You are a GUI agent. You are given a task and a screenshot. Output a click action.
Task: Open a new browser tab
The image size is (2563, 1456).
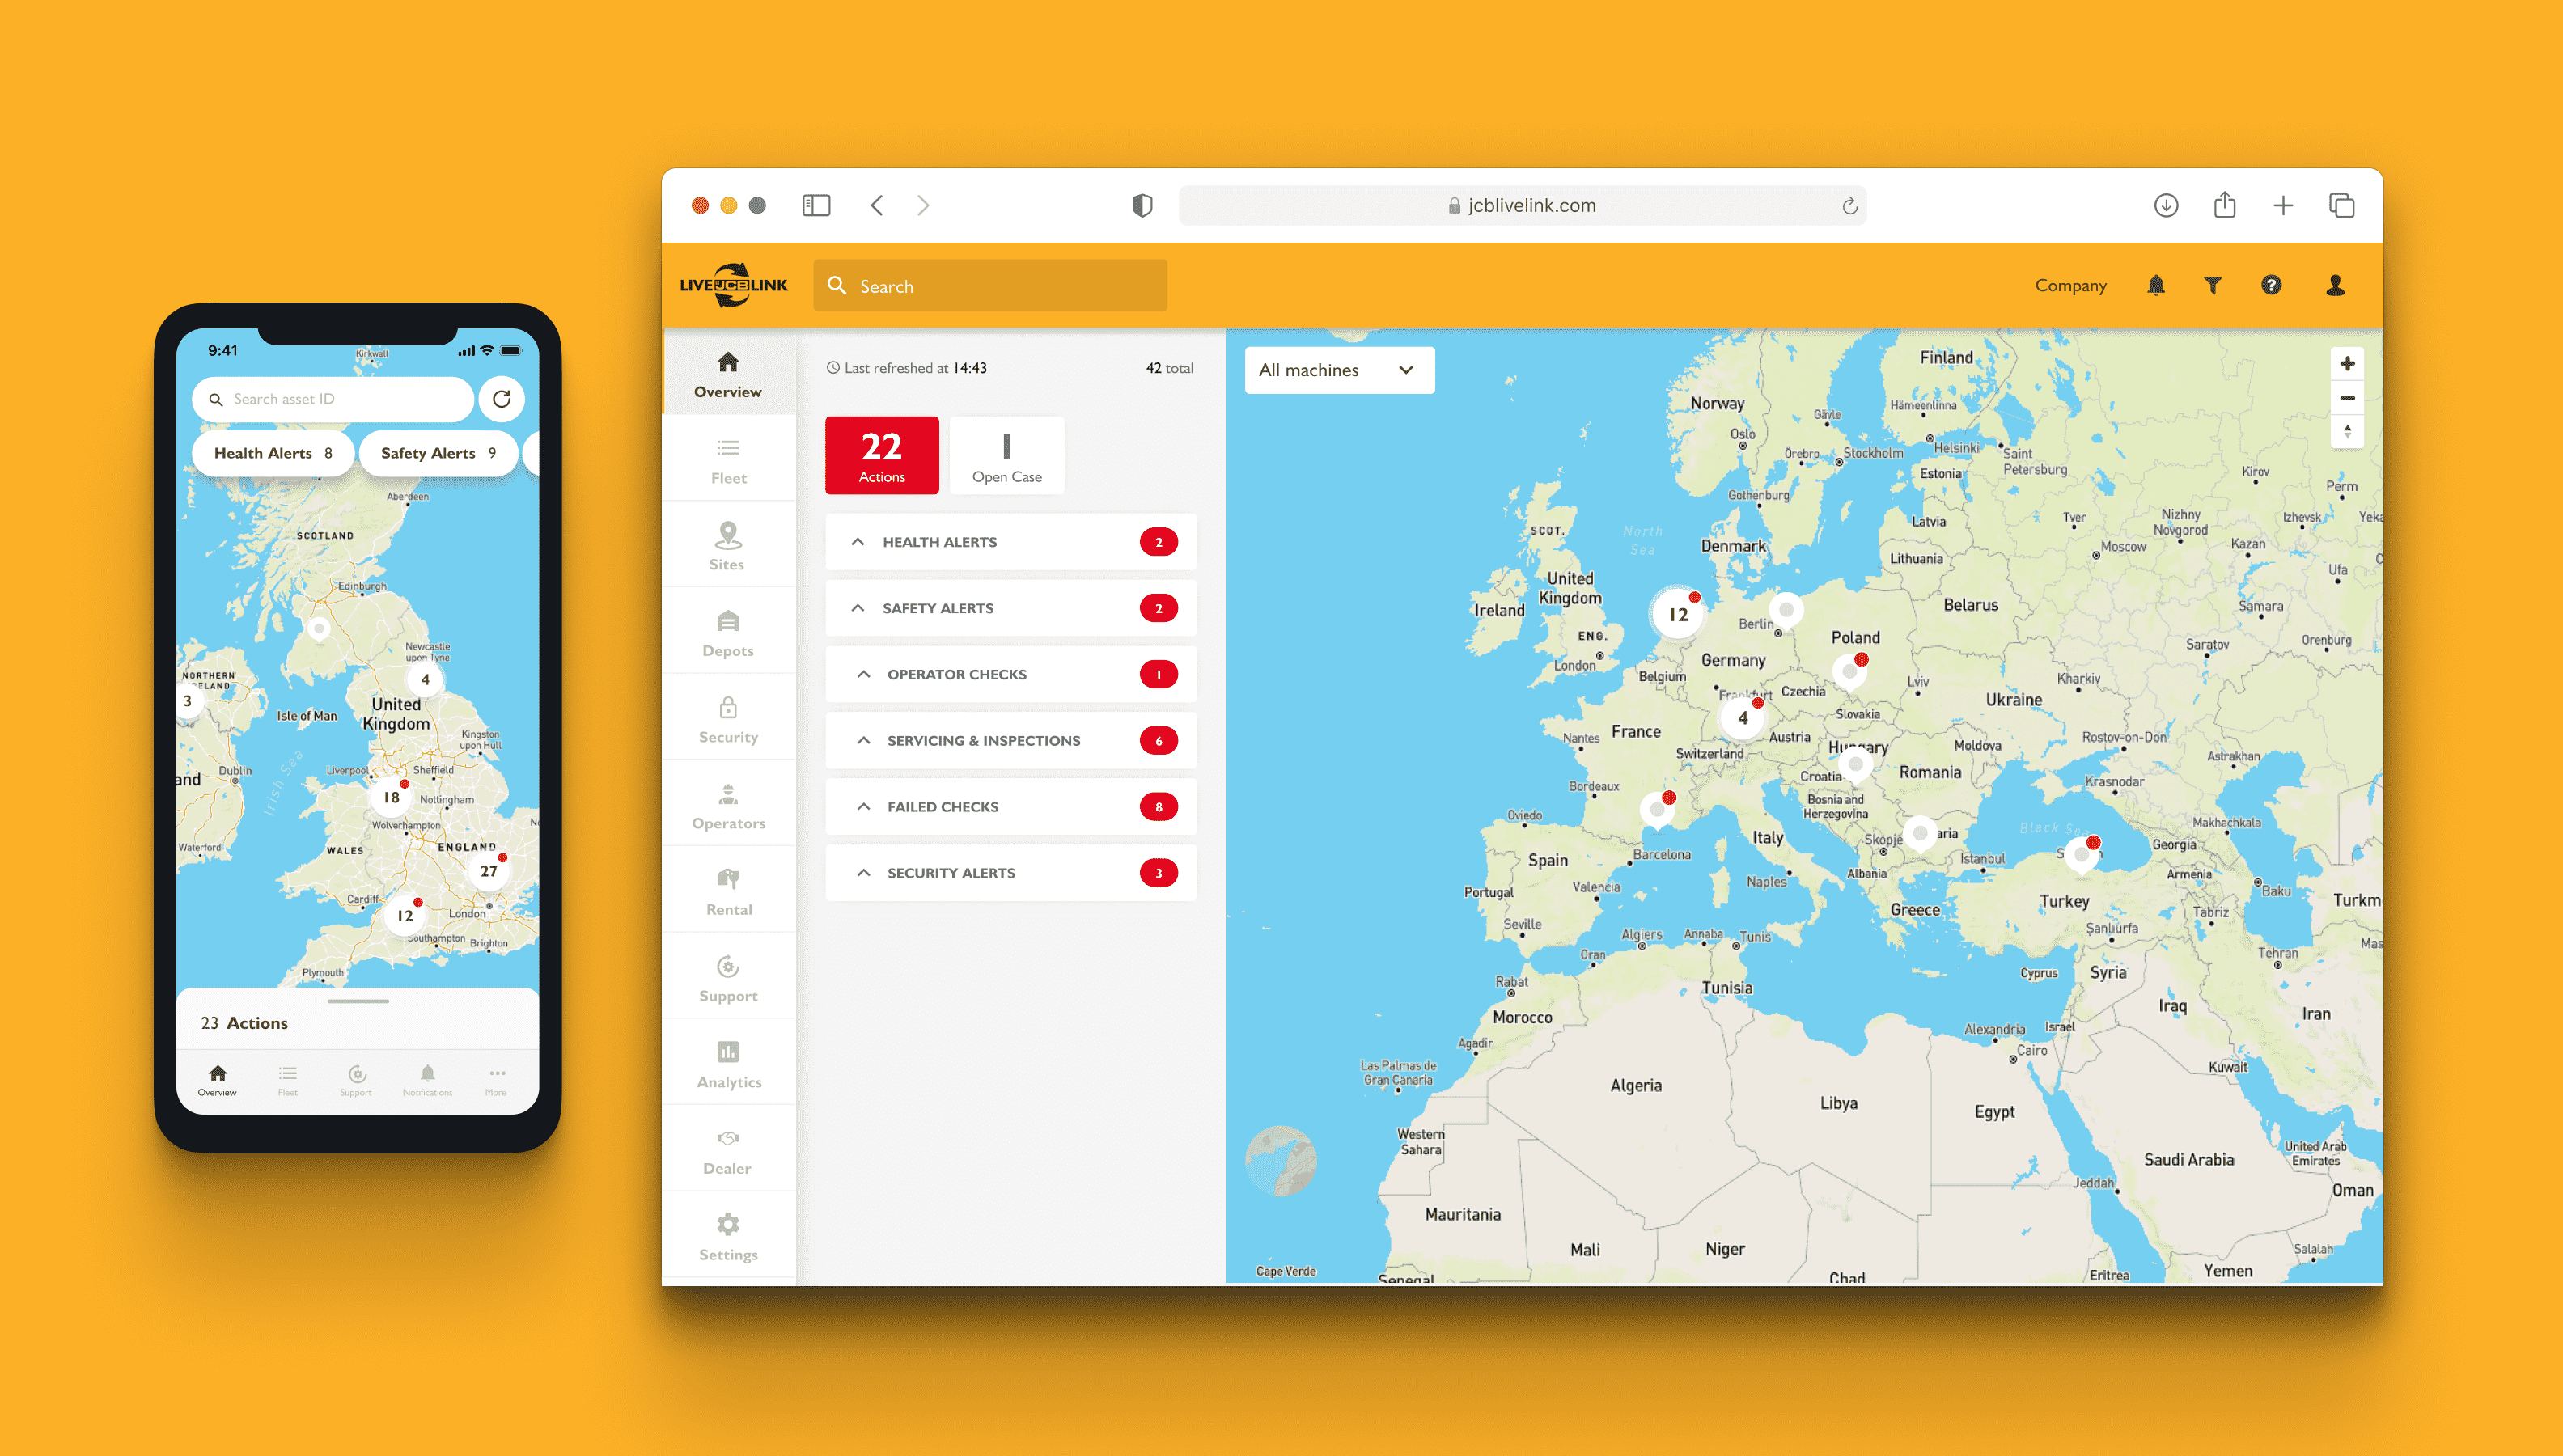(2283, 206)
